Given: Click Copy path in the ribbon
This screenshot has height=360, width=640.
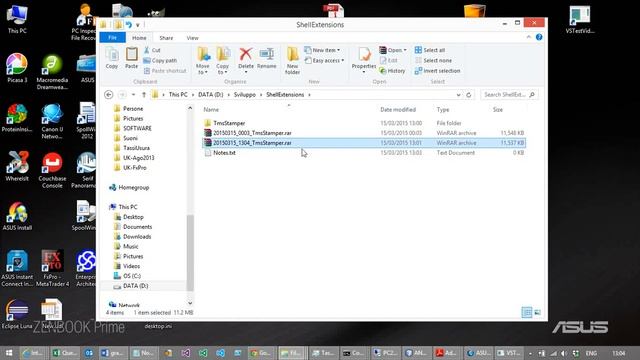Looking at the screenshot, I should 160,60.
